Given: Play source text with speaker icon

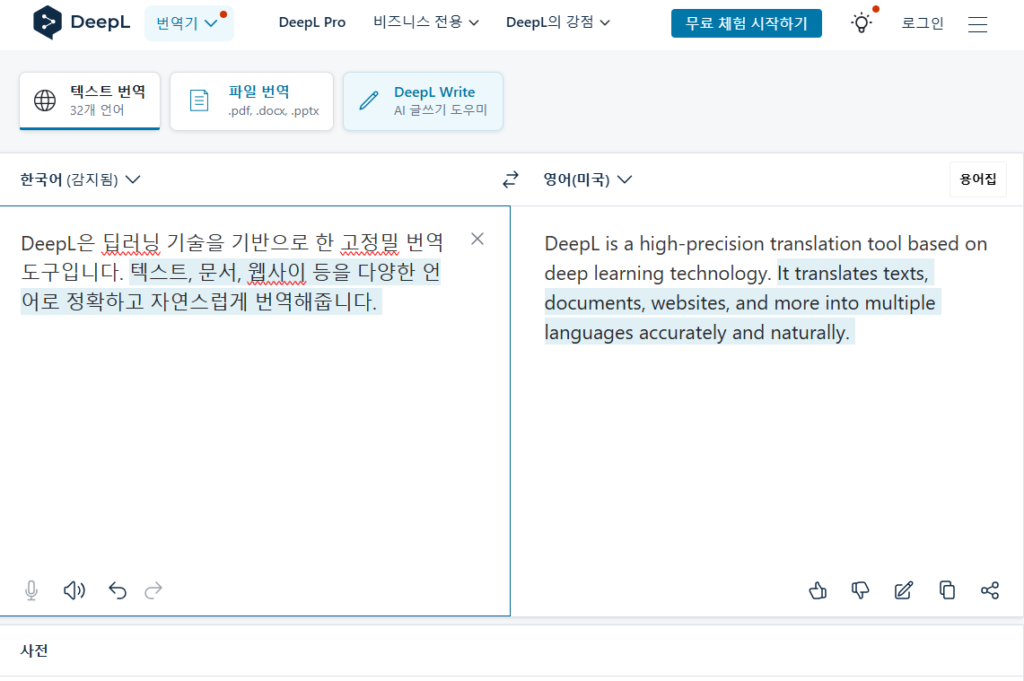Looking at the screenshot, I should tap(74, 590).
